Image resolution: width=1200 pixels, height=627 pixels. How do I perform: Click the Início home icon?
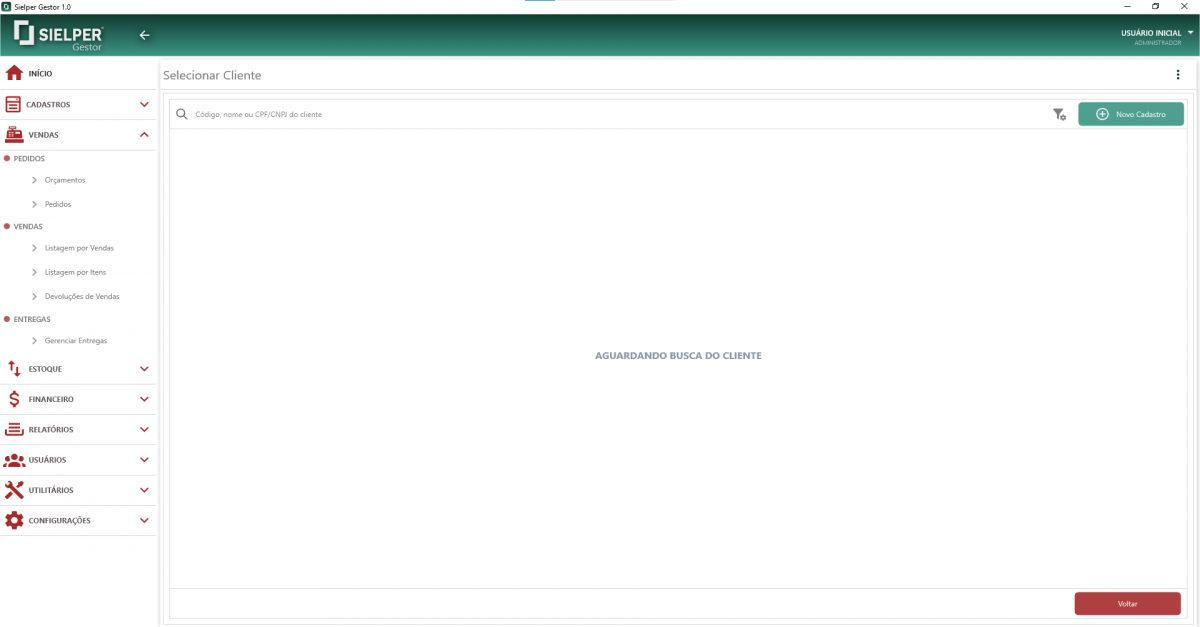point(14,73)
